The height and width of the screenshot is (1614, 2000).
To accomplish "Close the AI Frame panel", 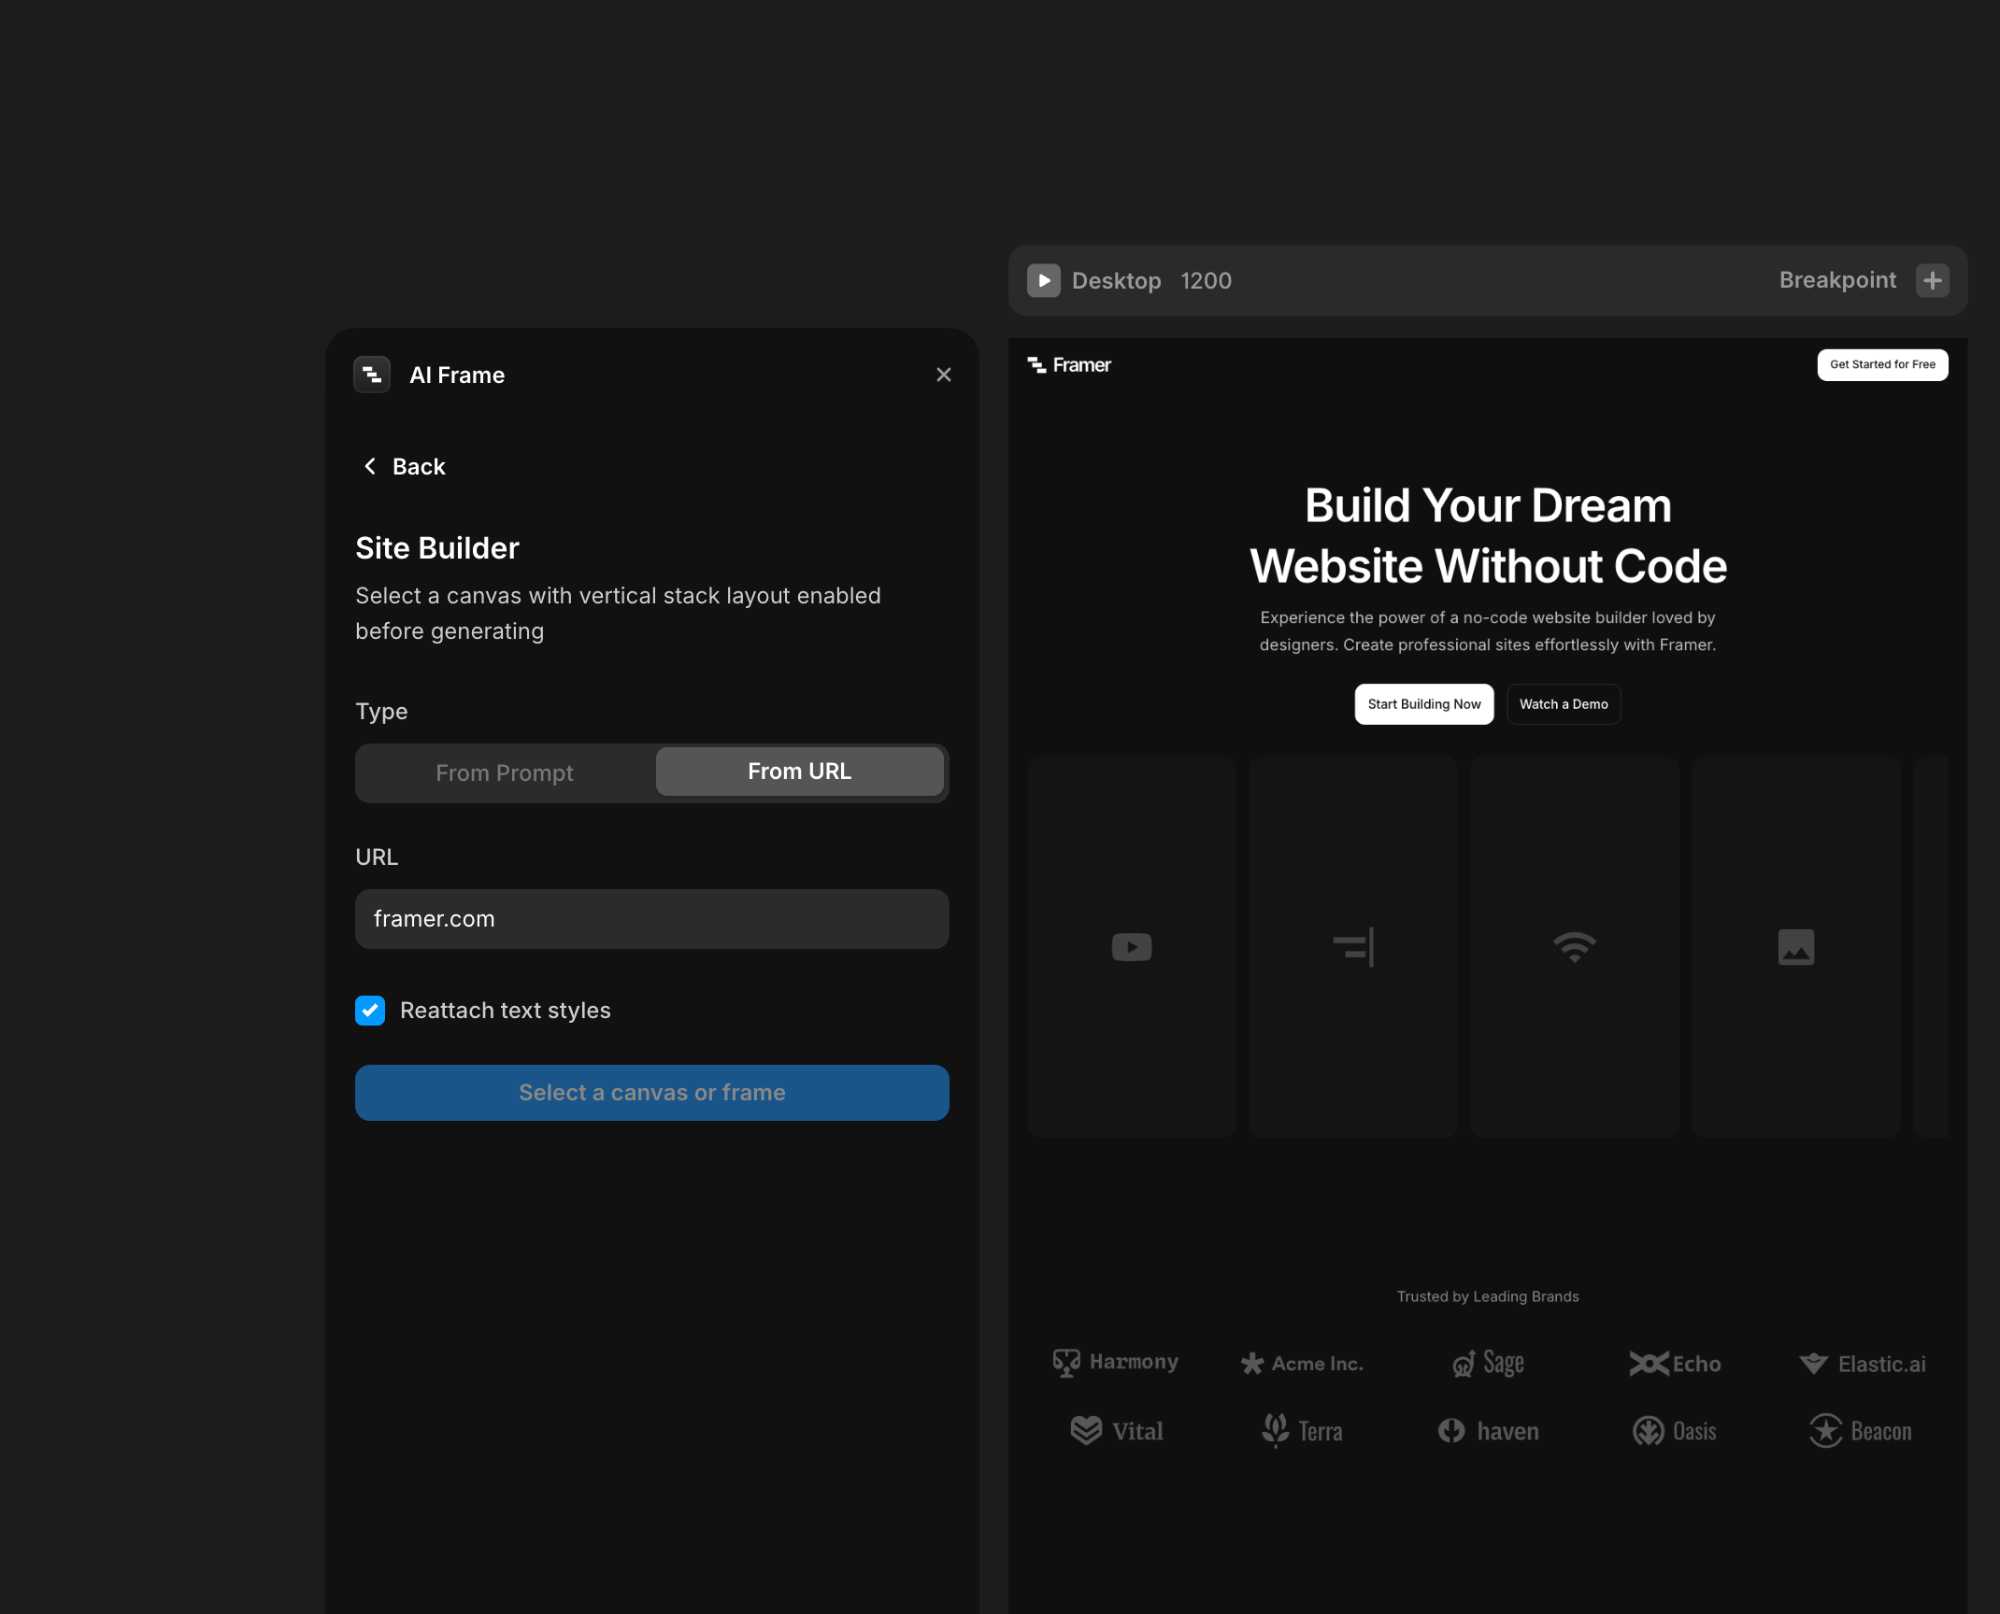I will [x=943, y=375].
